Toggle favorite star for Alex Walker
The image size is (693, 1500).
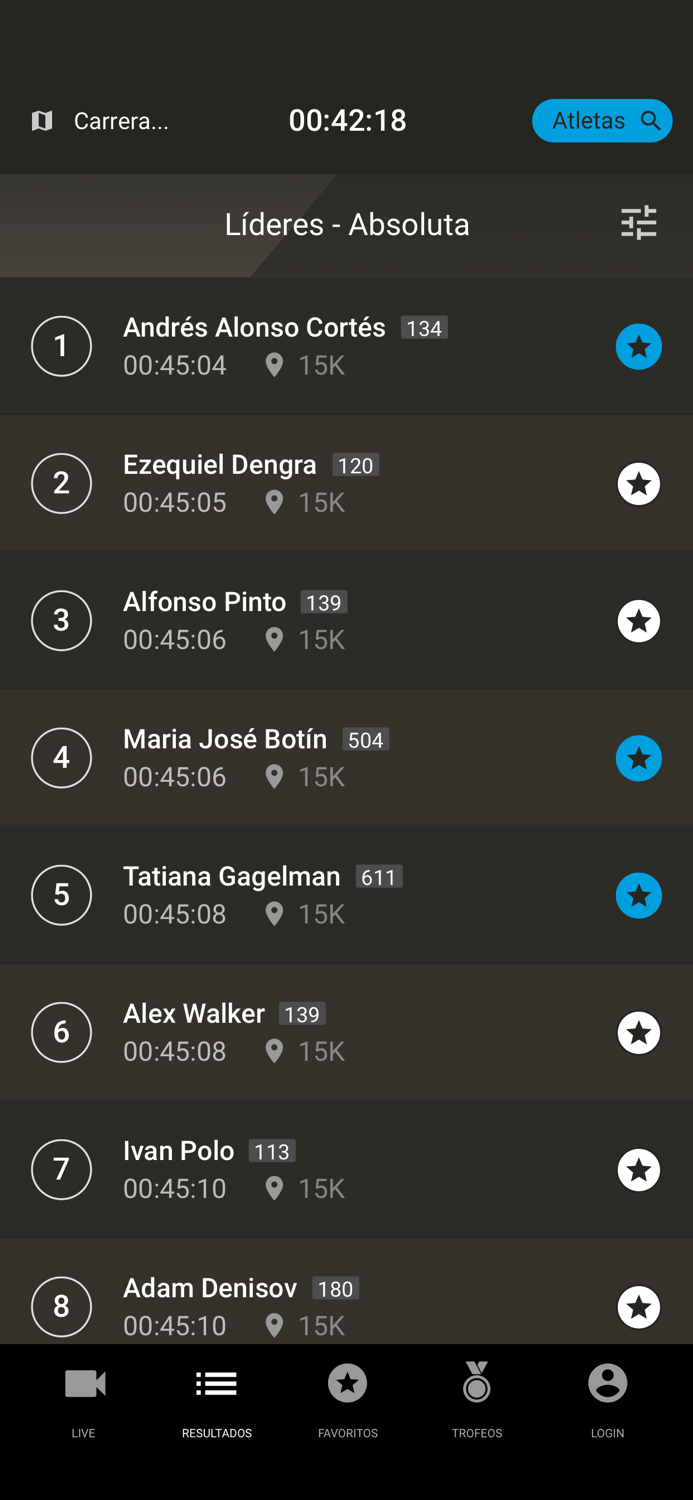tap(639, 1032)
